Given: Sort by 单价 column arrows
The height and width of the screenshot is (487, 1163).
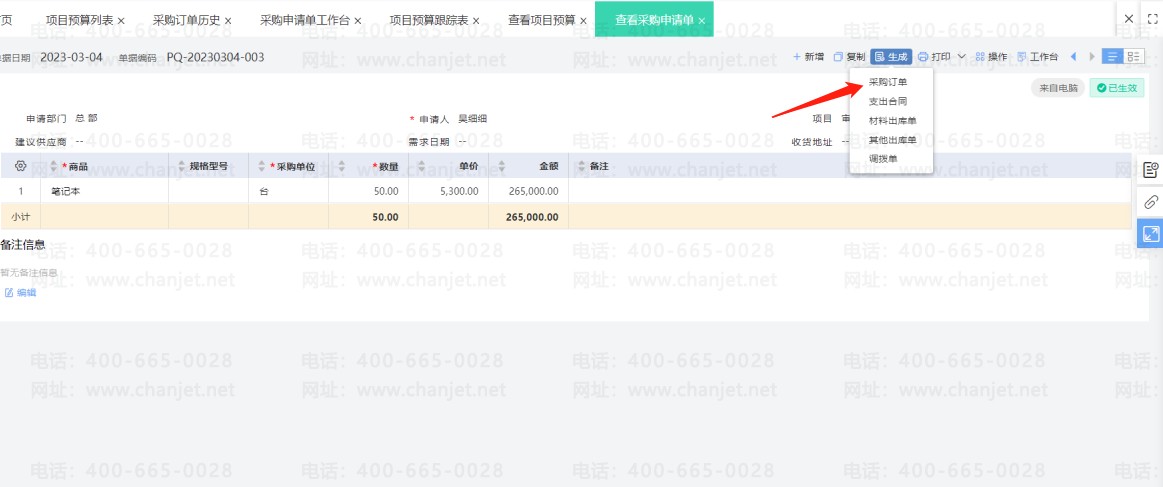Looking at the screenshot, I should pyautogui.click(x=421, y=166).
